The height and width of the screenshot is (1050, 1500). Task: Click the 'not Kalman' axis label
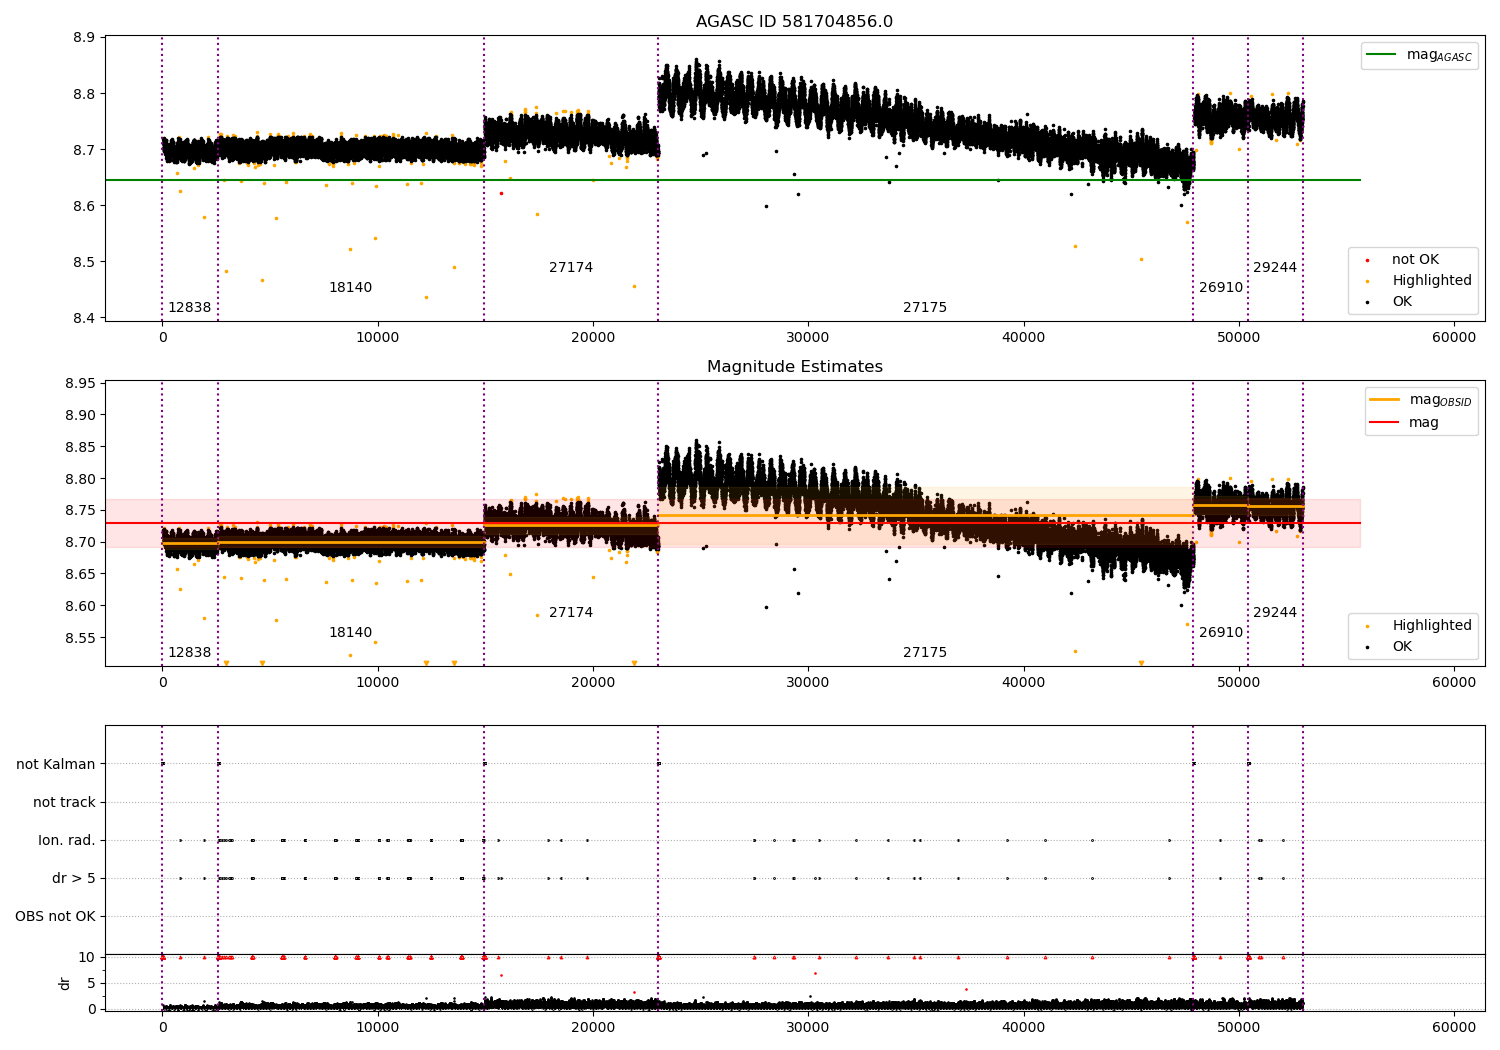click(x=56, y=765)
